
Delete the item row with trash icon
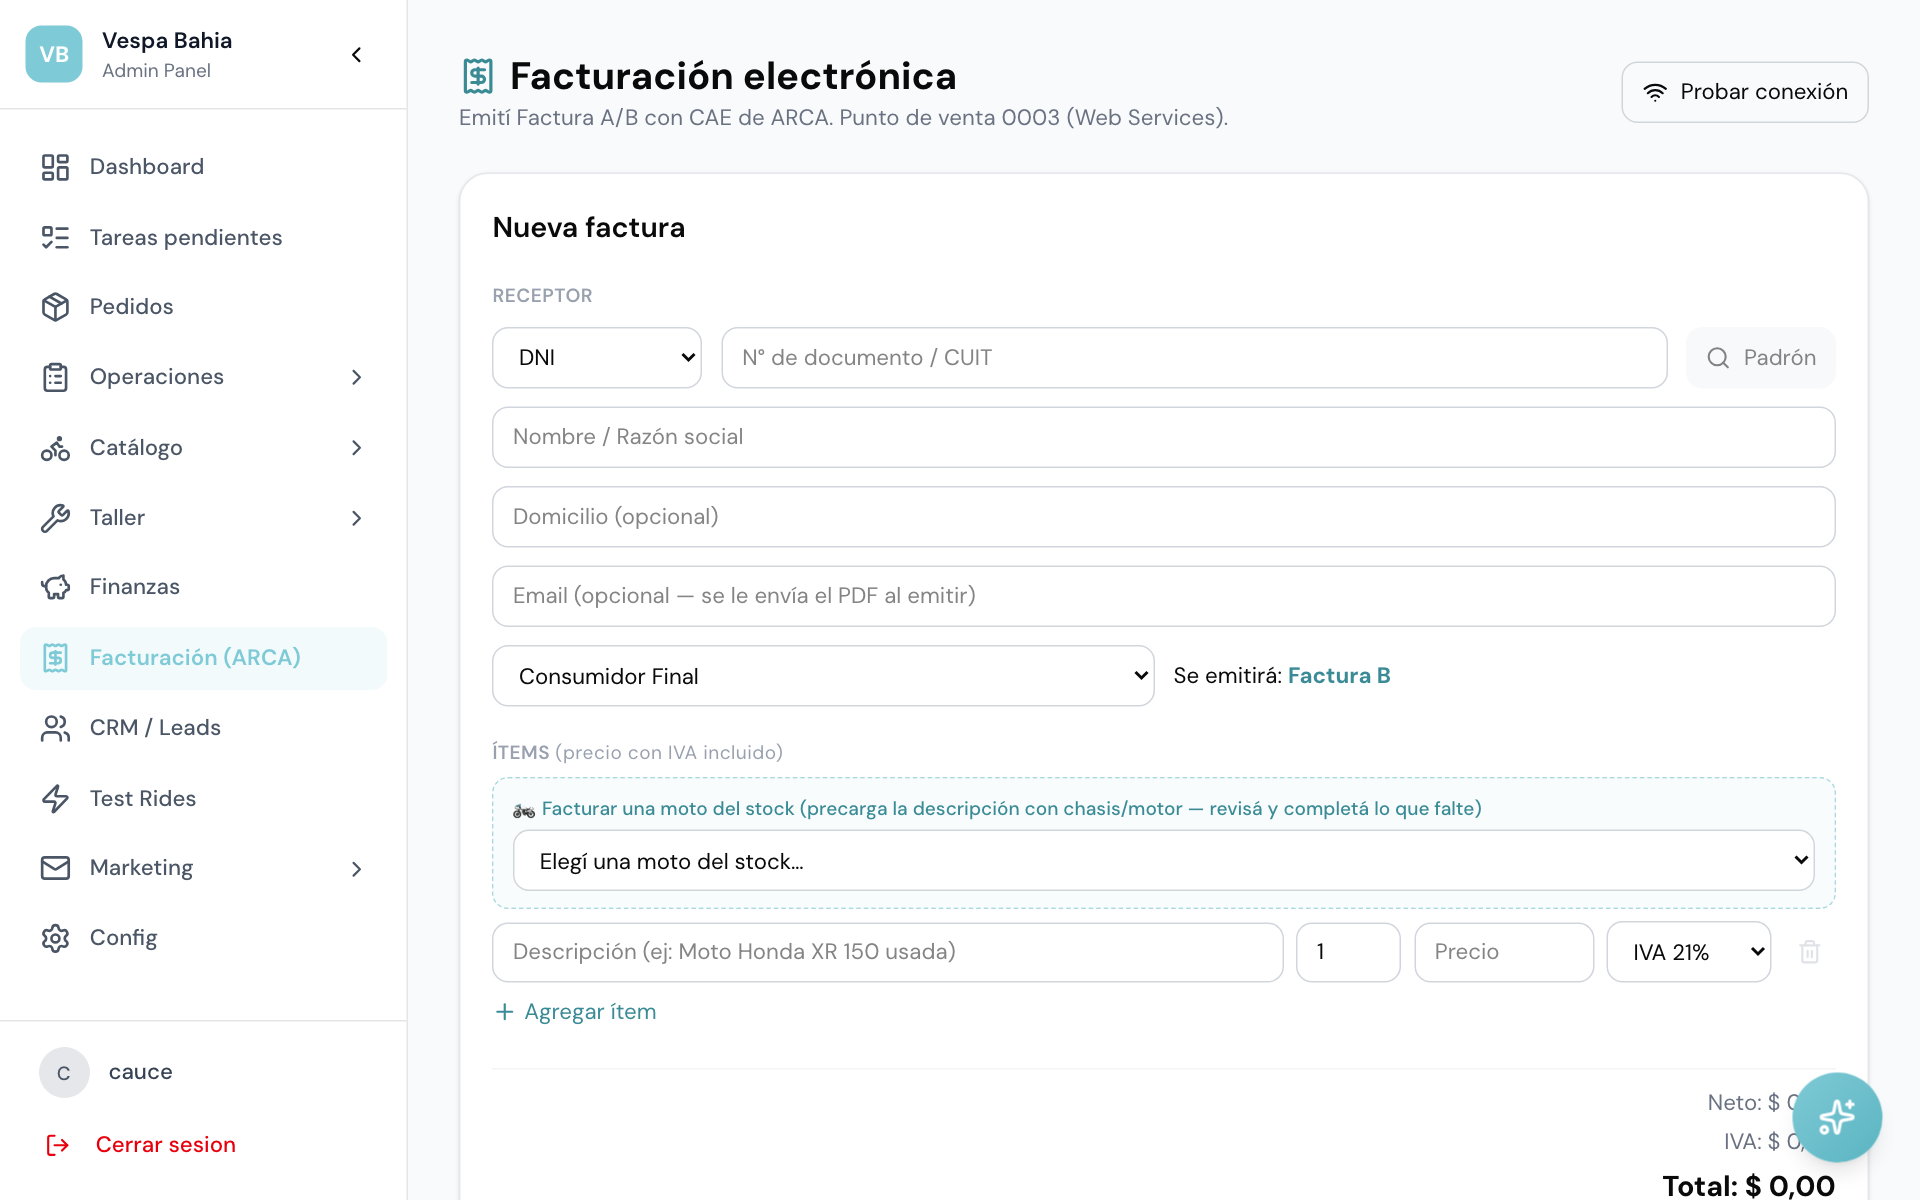[1809, 952]
